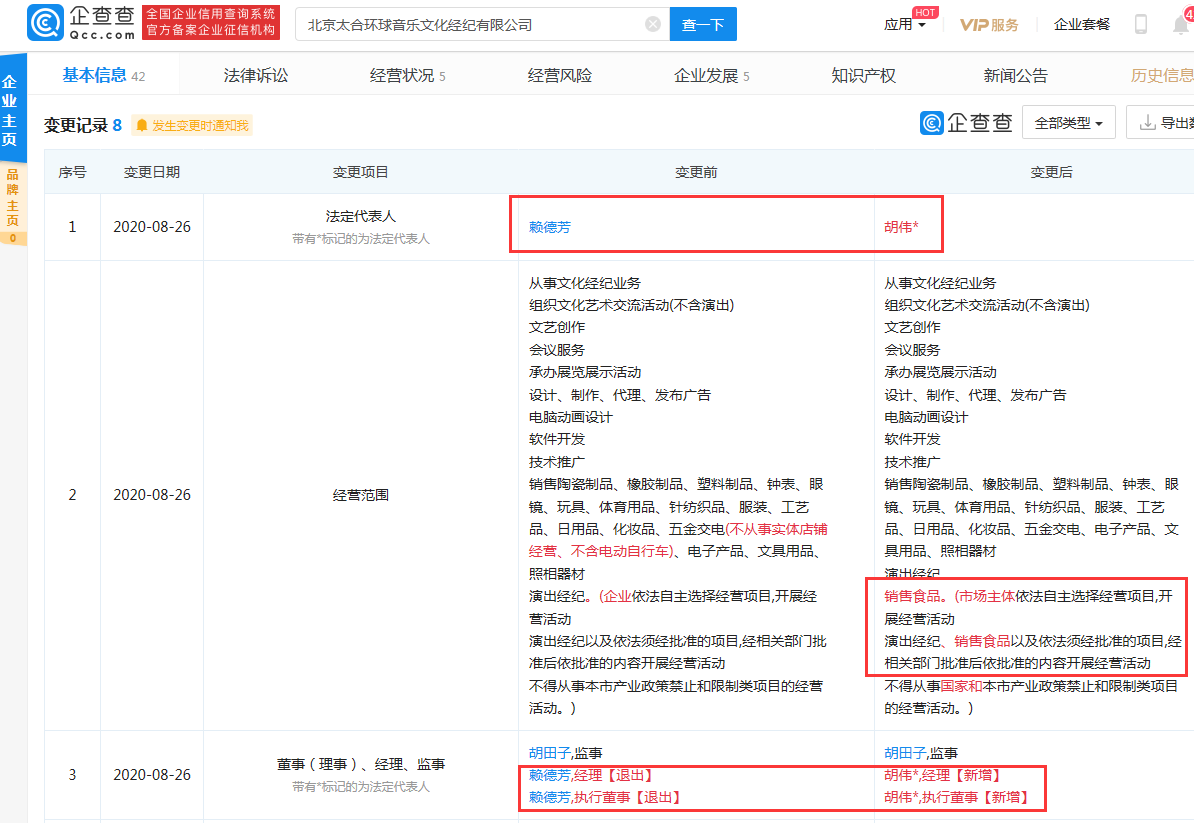Open 胡伟*,执行董事【新增】 link
The height and width of the screenshot is (823, 1194).
pos(957,797)
